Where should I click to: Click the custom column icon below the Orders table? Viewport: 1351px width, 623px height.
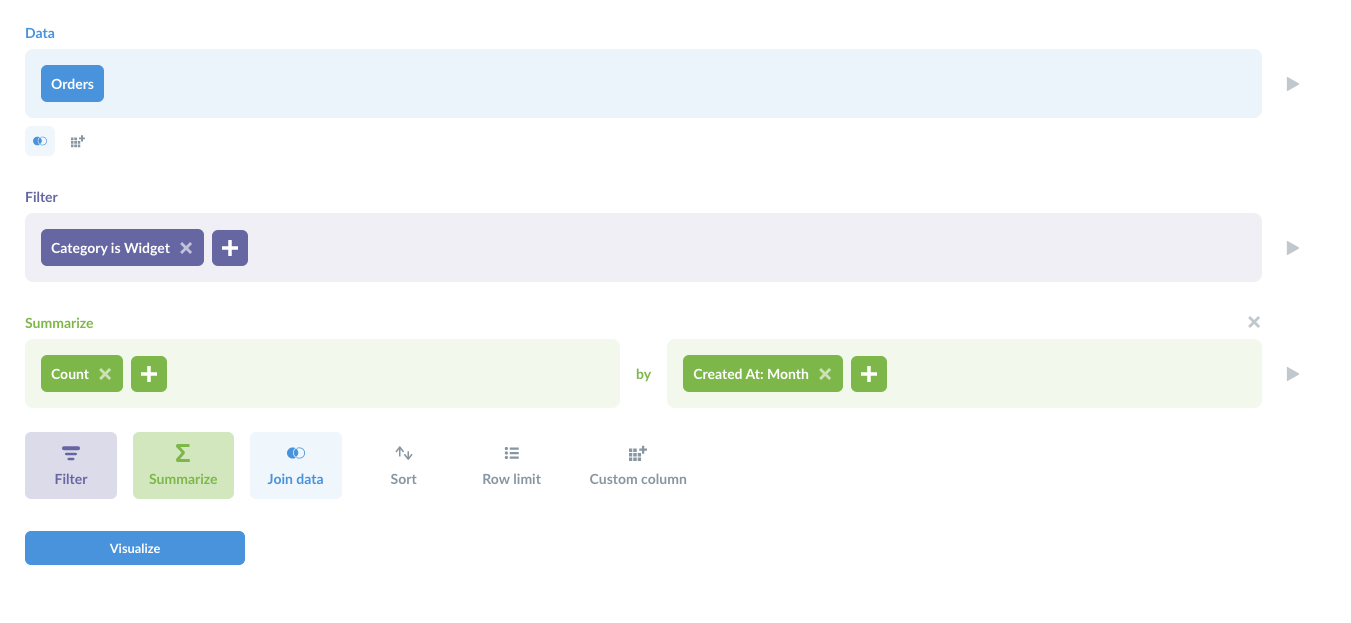(77, 140)
